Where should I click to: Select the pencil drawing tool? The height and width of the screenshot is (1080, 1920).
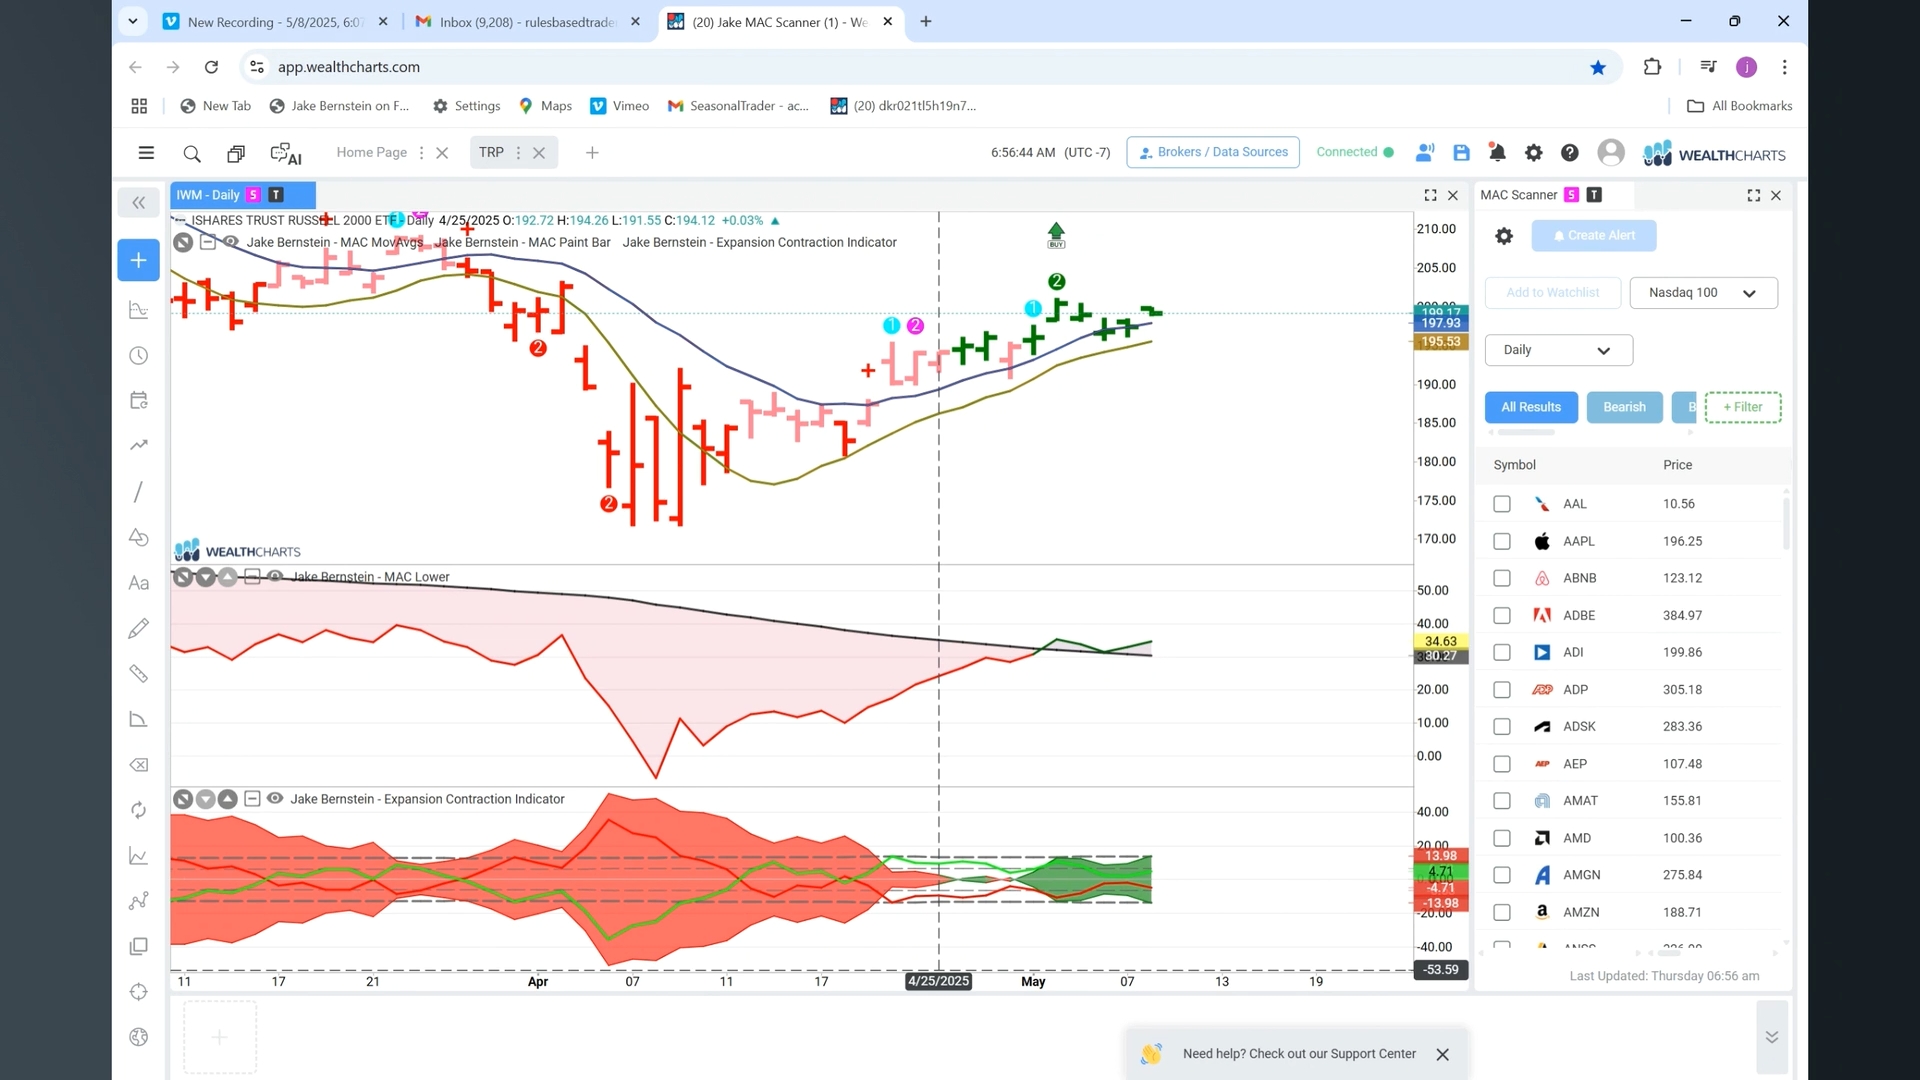tap(139, 628)
